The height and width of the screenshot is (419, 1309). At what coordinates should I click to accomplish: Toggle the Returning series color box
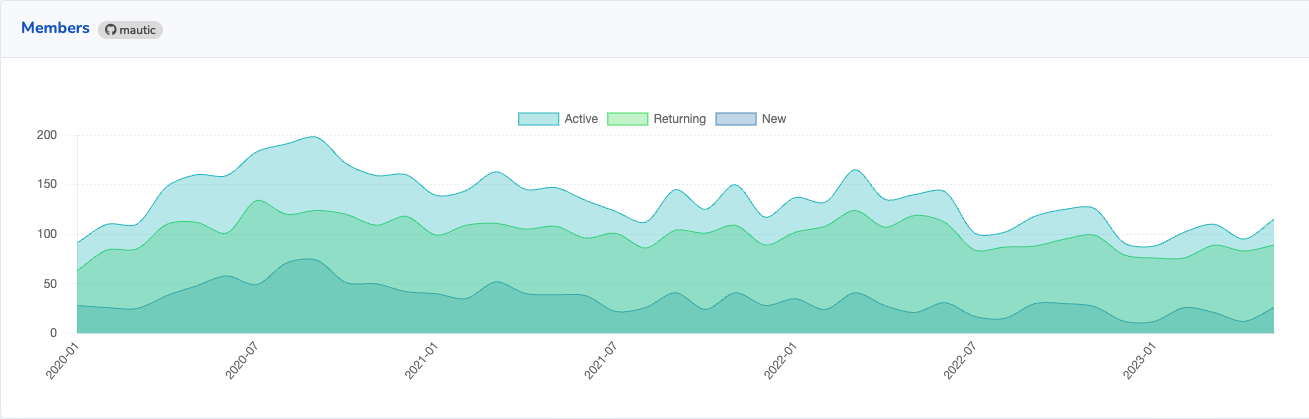(627, 119)
